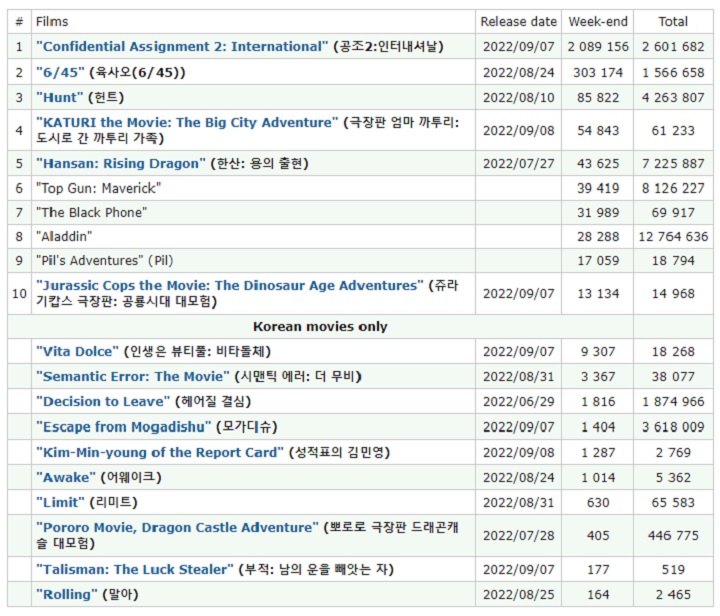The image size is (720, 616).
Task: Select total value 7 225 887
Action: pos(673,163)
